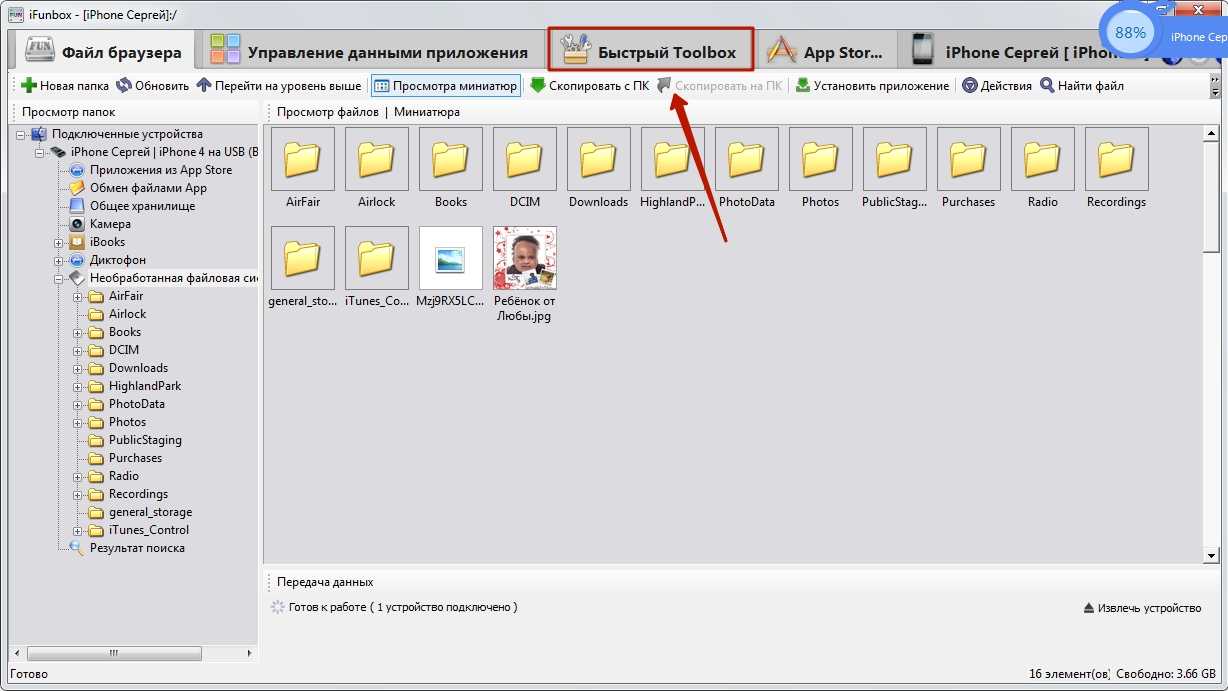Collapse the Подключенные устройства tree node

point(22,134)
